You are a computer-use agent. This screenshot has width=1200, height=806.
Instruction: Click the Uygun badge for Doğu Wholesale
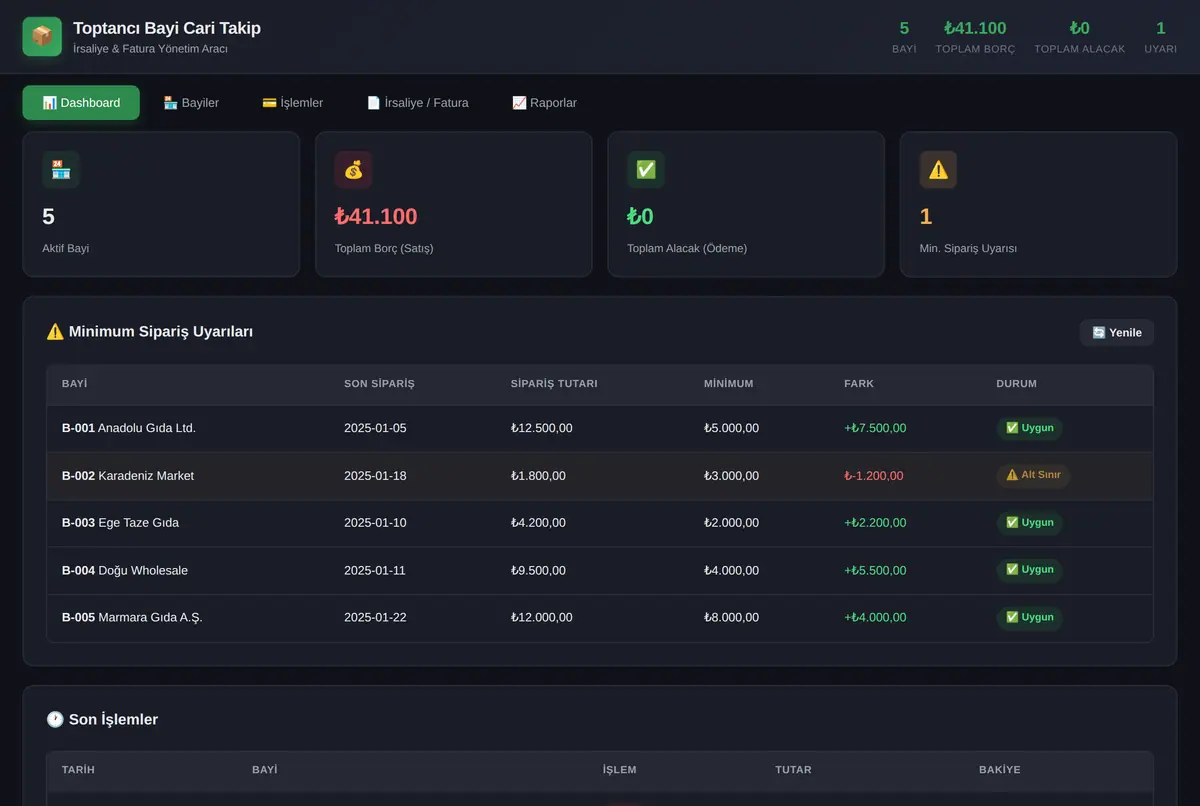(1029, 570)
